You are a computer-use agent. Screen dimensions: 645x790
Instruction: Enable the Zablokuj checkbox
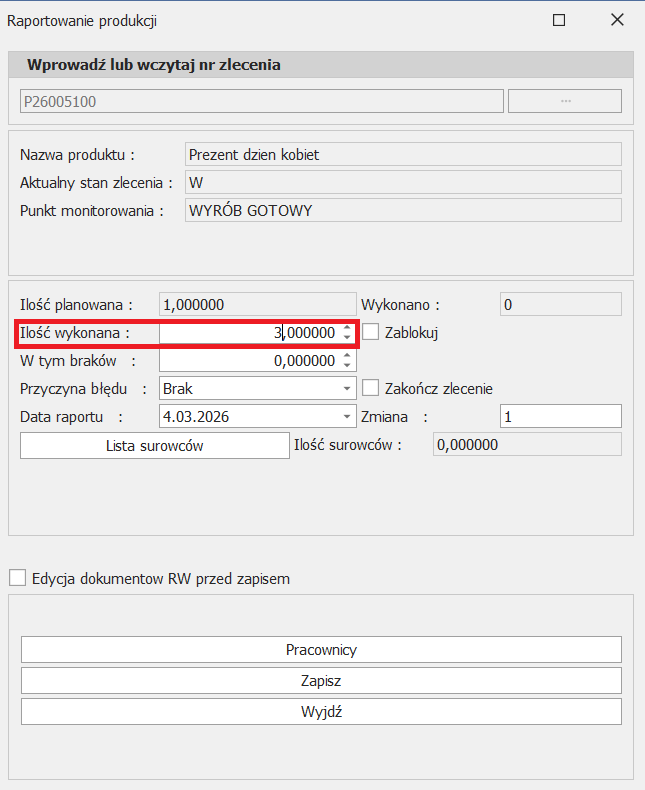point(371,333)
